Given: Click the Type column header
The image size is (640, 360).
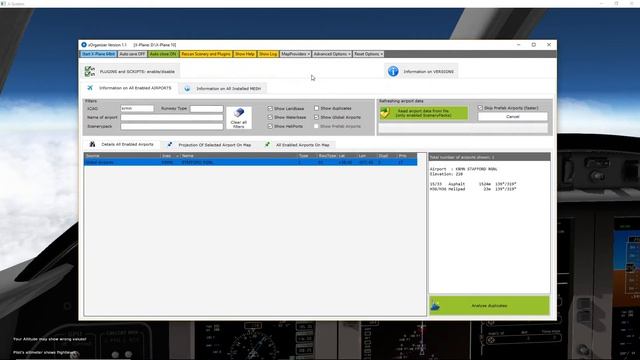Looking at the screenshot, I should click(307, 156).
